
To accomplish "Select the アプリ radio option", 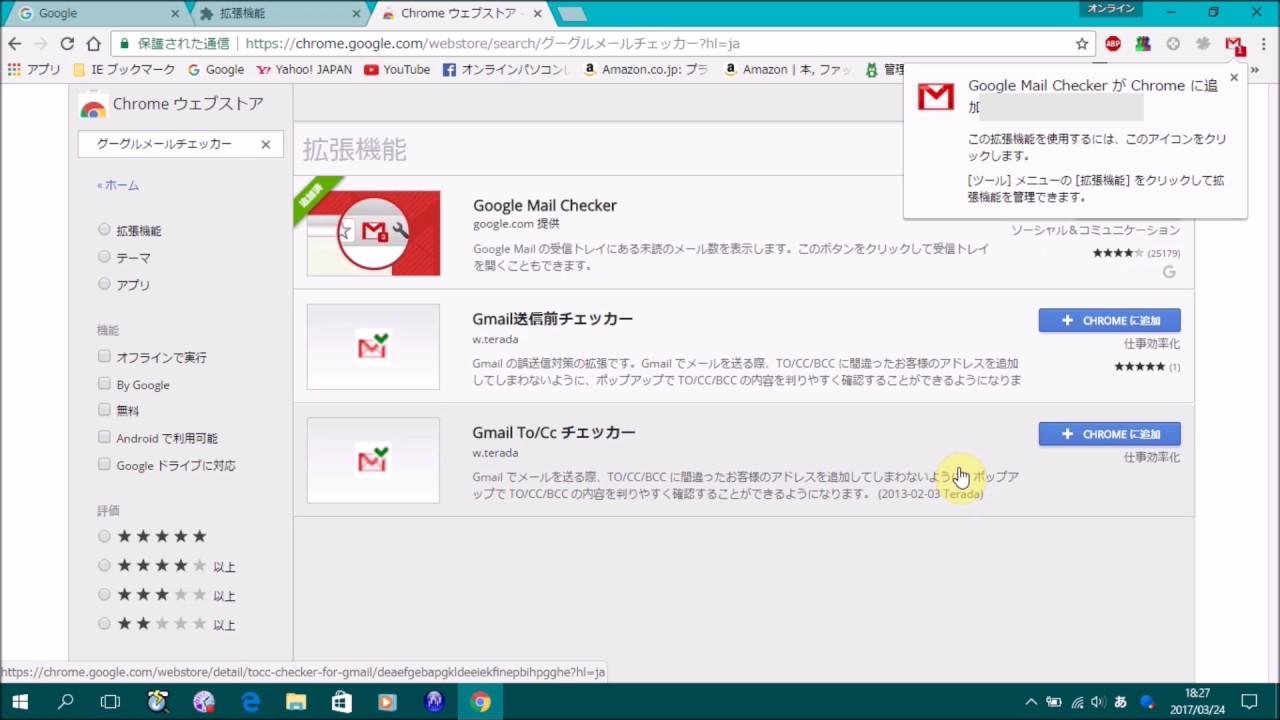I will pos(104,284).
